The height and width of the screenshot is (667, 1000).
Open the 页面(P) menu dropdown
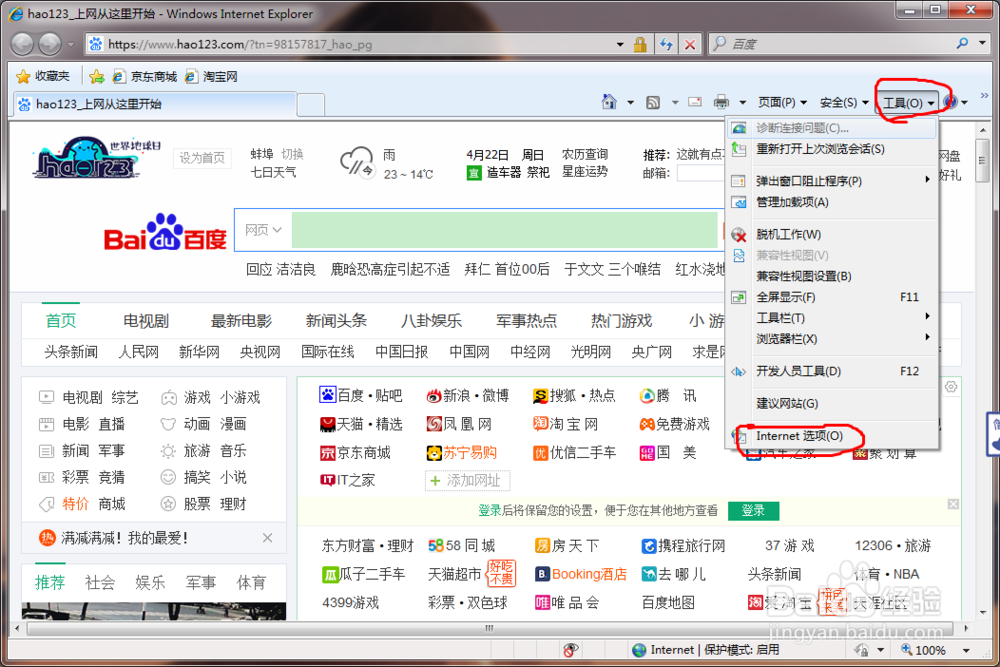(x=783, y=102)
